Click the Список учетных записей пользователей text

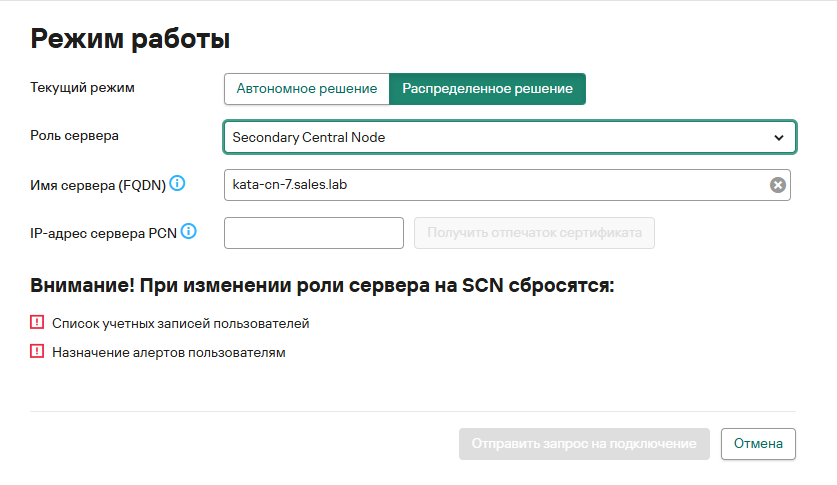181,323
